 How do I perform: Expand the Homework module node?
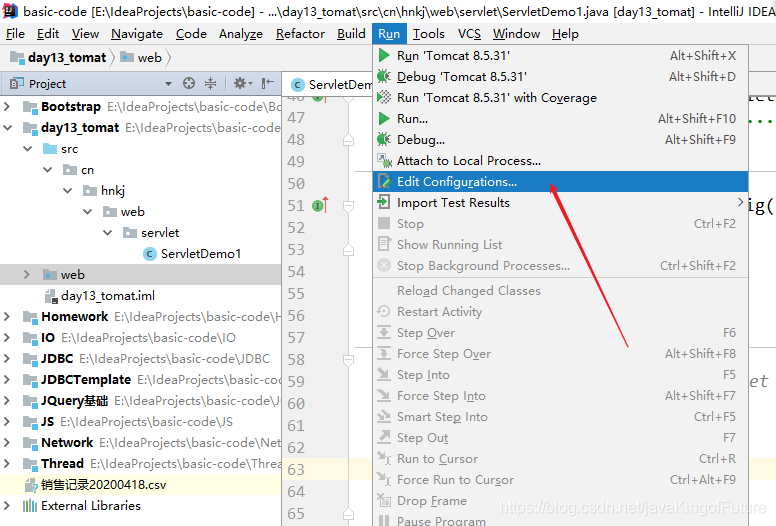click(7, 316)
